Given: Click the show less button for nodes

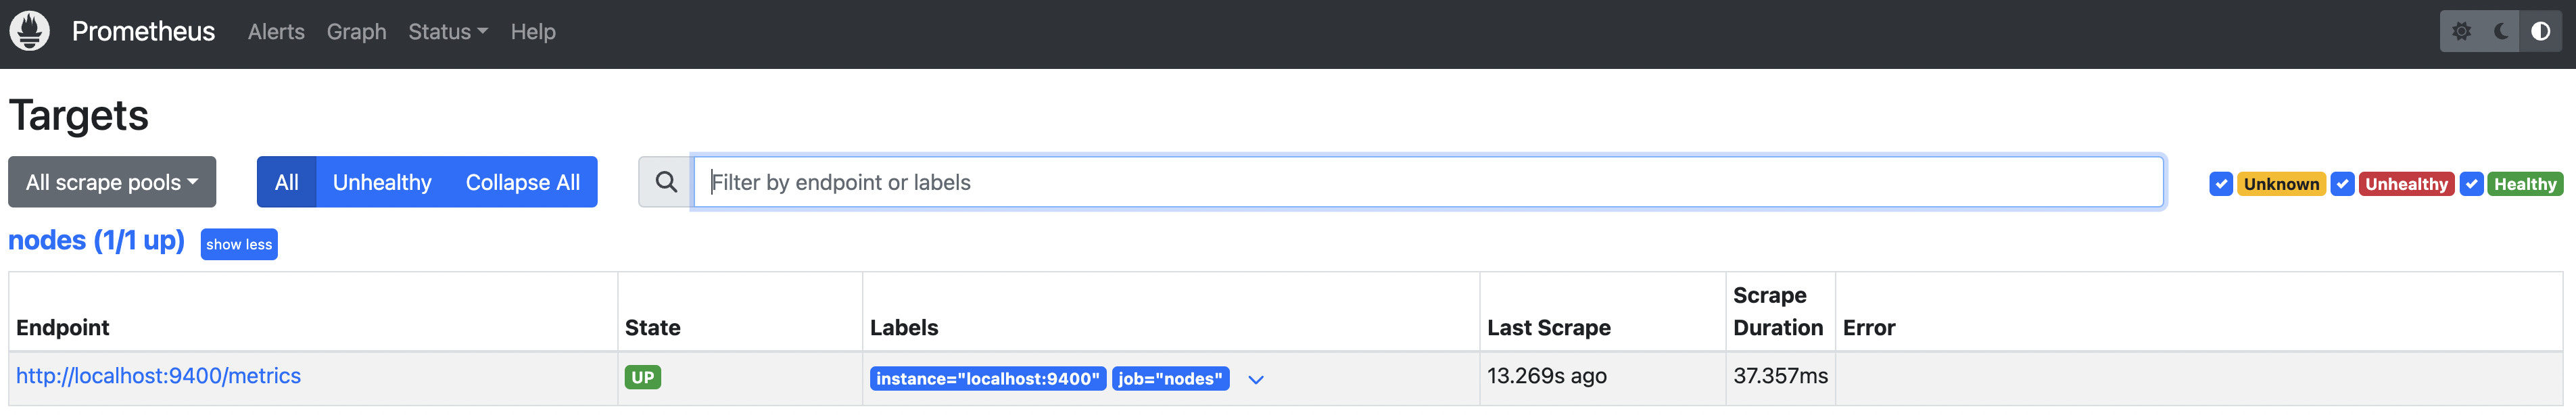Looking at the screenshot, I should tap(239, 244).
